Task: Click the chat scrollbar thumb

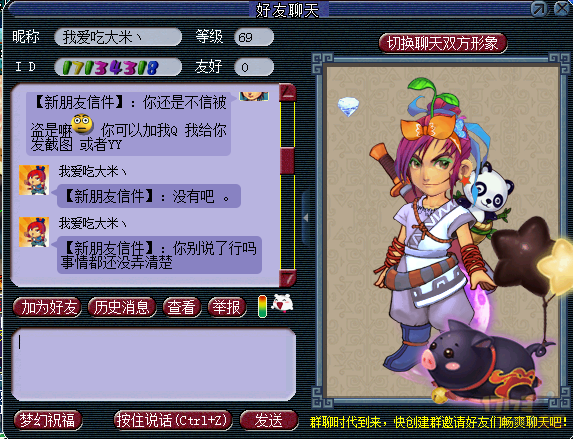Action: tap(288, 161)
